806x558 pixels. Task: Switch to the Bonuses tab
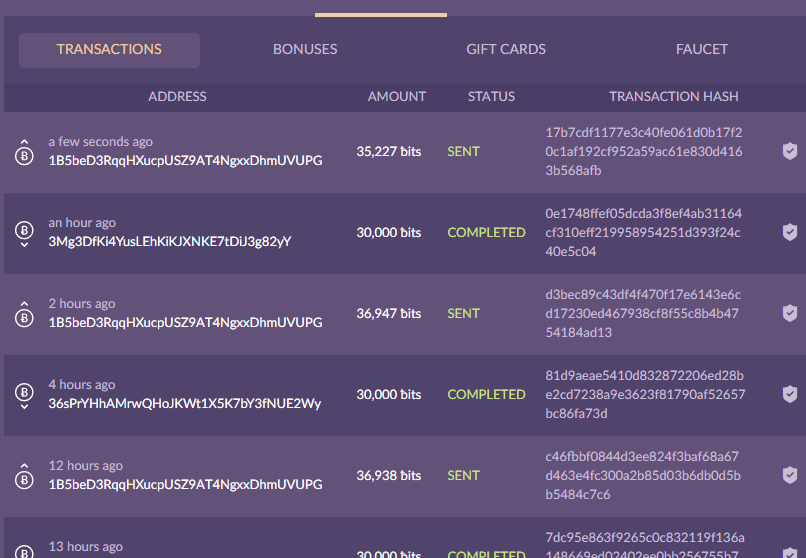[x=305, y=49]
